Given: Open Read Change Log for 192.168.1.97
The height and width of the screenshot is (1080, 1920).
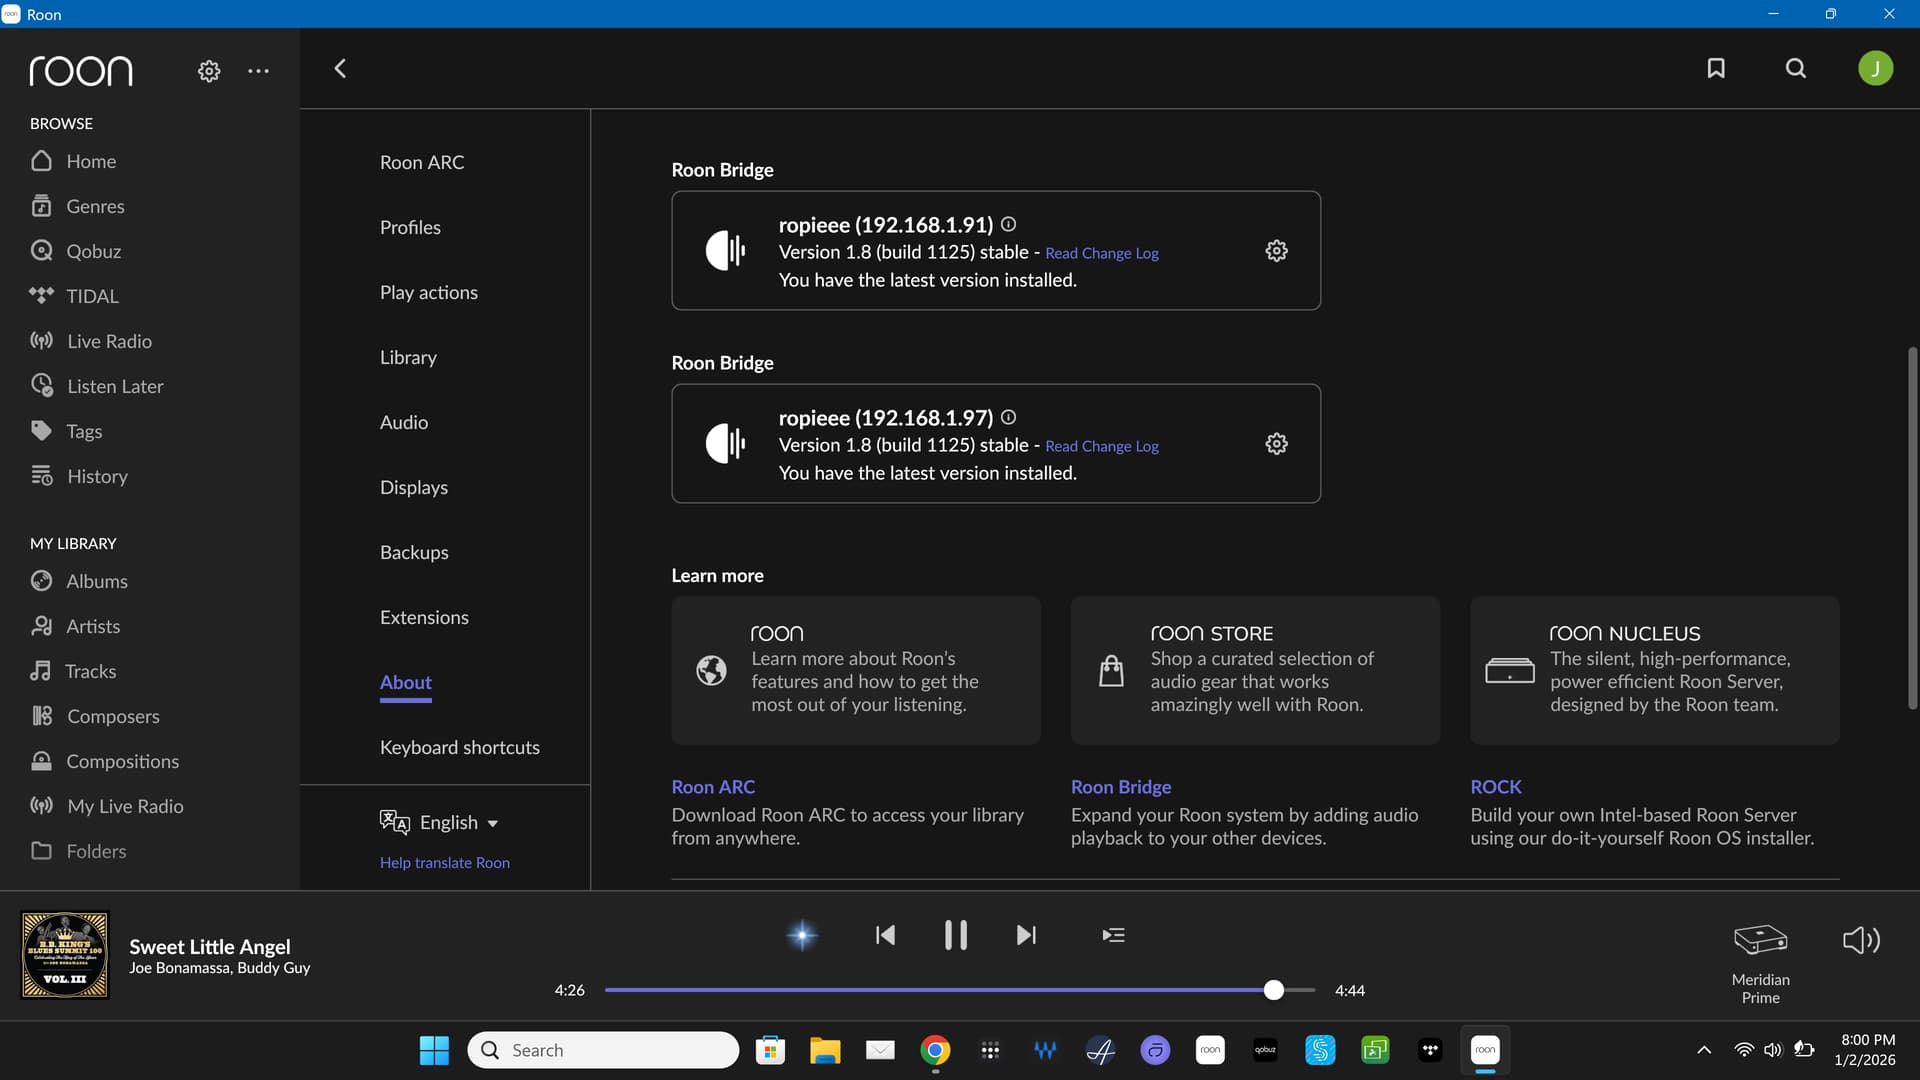Looking at the screenshot, I should click(1101, 447).
